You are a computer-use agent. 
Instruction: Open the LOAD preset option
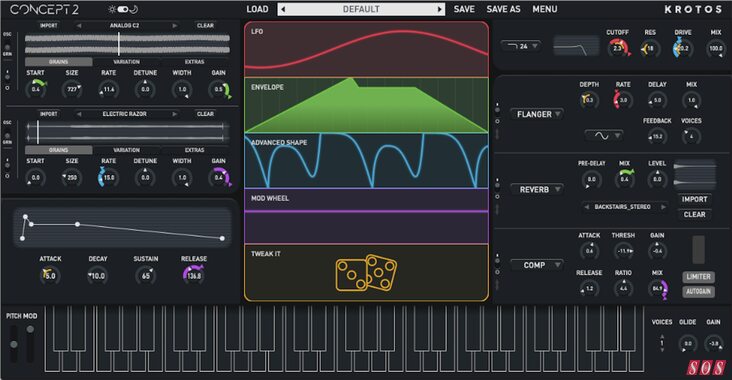click(x=257, y=9)
